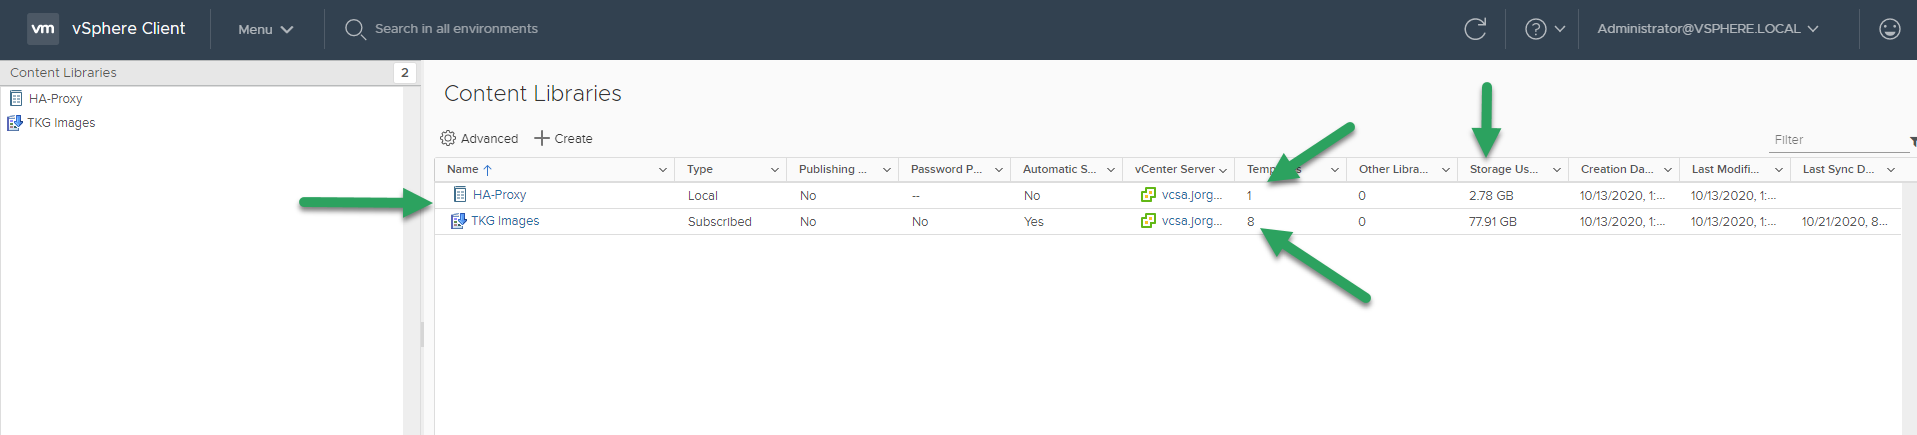Focus the Search in all environments field
This screenshot has width=1917, height=435.
[456, 29]
